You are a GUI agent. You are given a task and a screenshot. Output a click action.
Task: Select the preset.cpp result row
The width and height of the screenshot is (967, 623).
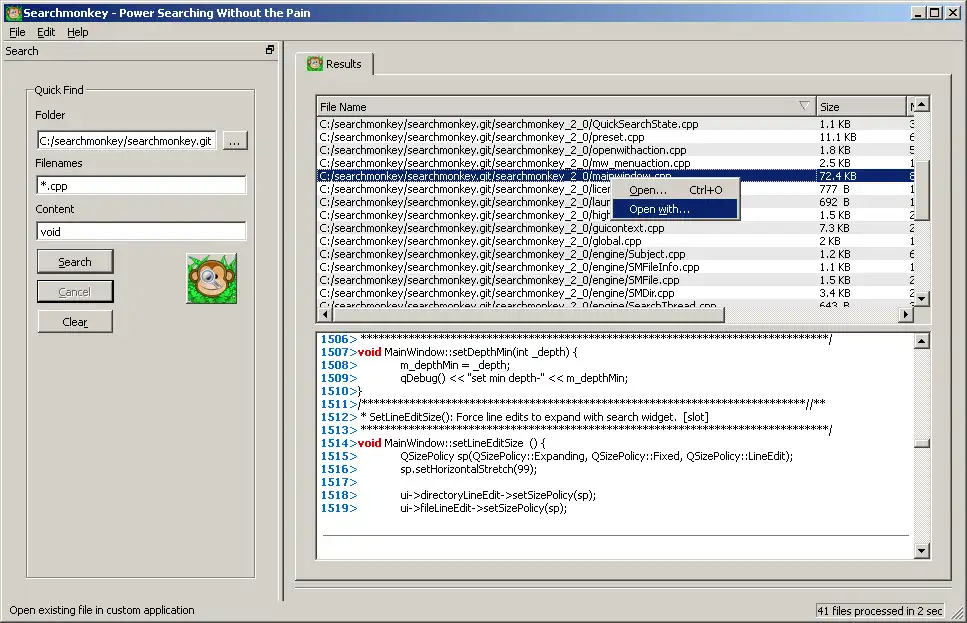click(x=615, y=137)
